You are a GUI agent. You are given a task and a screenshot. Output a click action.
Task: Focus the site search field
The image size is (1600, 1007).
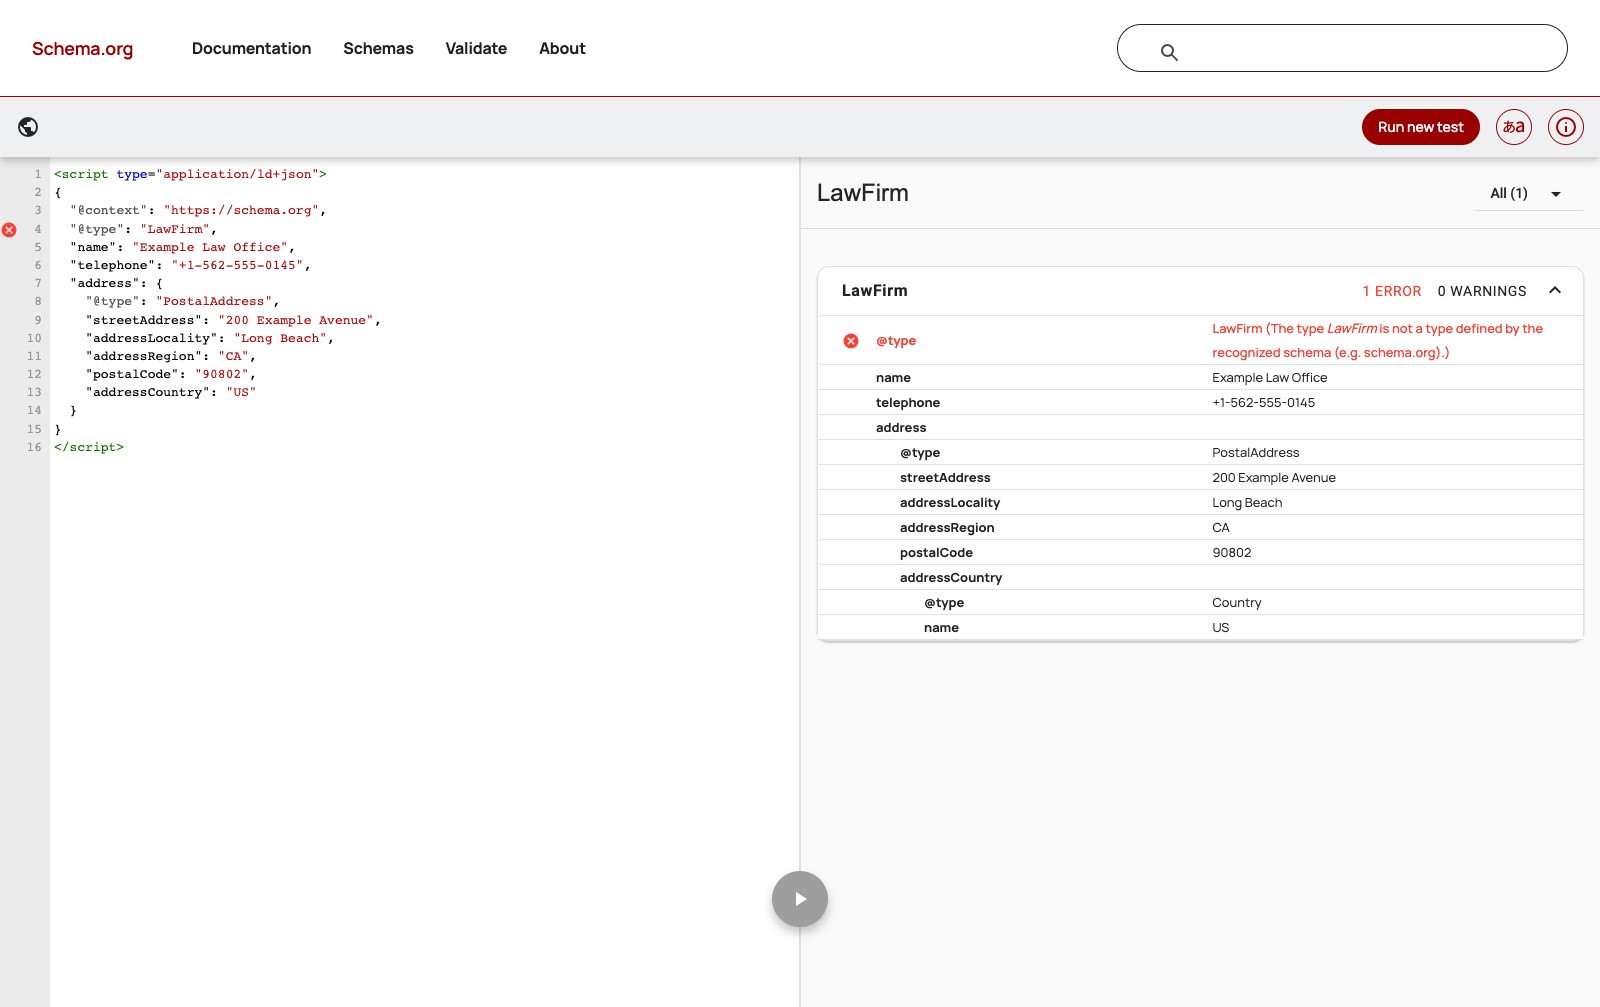click(x=1342, y=48)
